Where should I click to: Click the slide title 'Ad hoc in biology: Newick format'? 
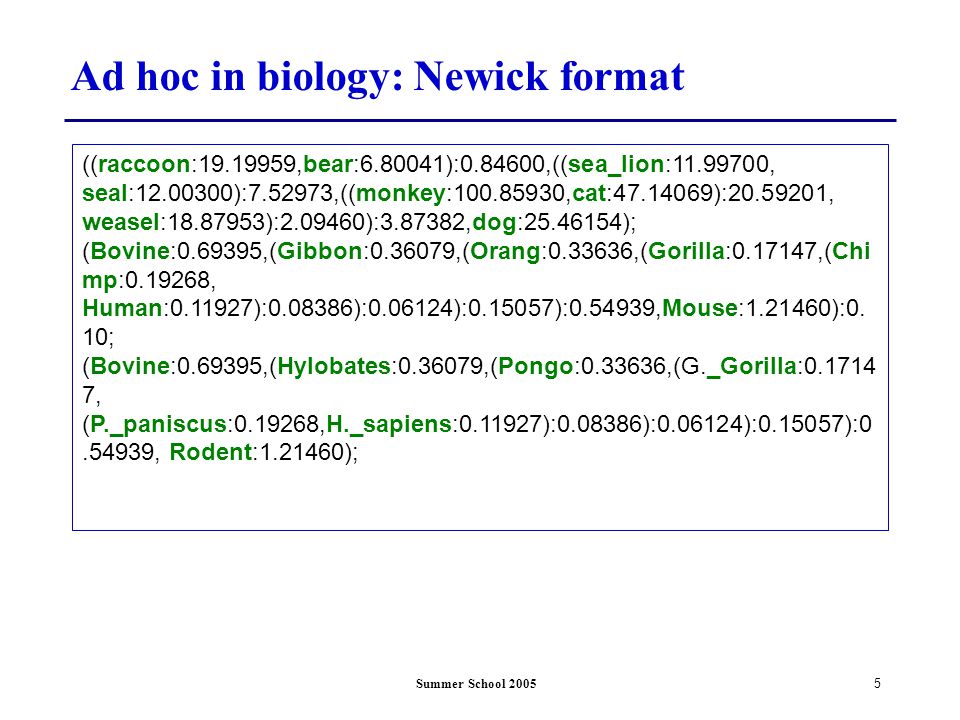378,78
